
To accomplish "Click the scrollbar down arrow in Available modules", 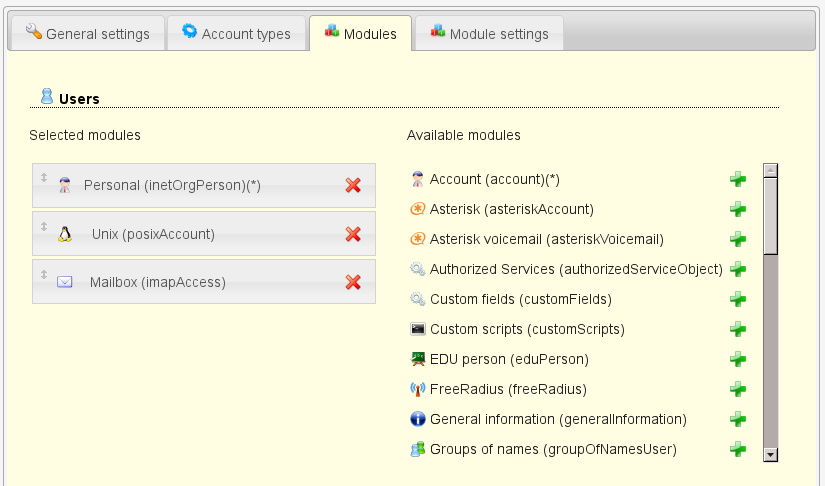I will tap(770, 454).
